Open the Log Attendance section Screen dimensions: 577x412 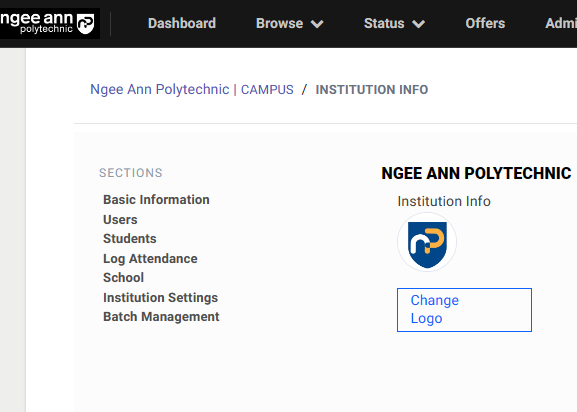tap(150, 259)
